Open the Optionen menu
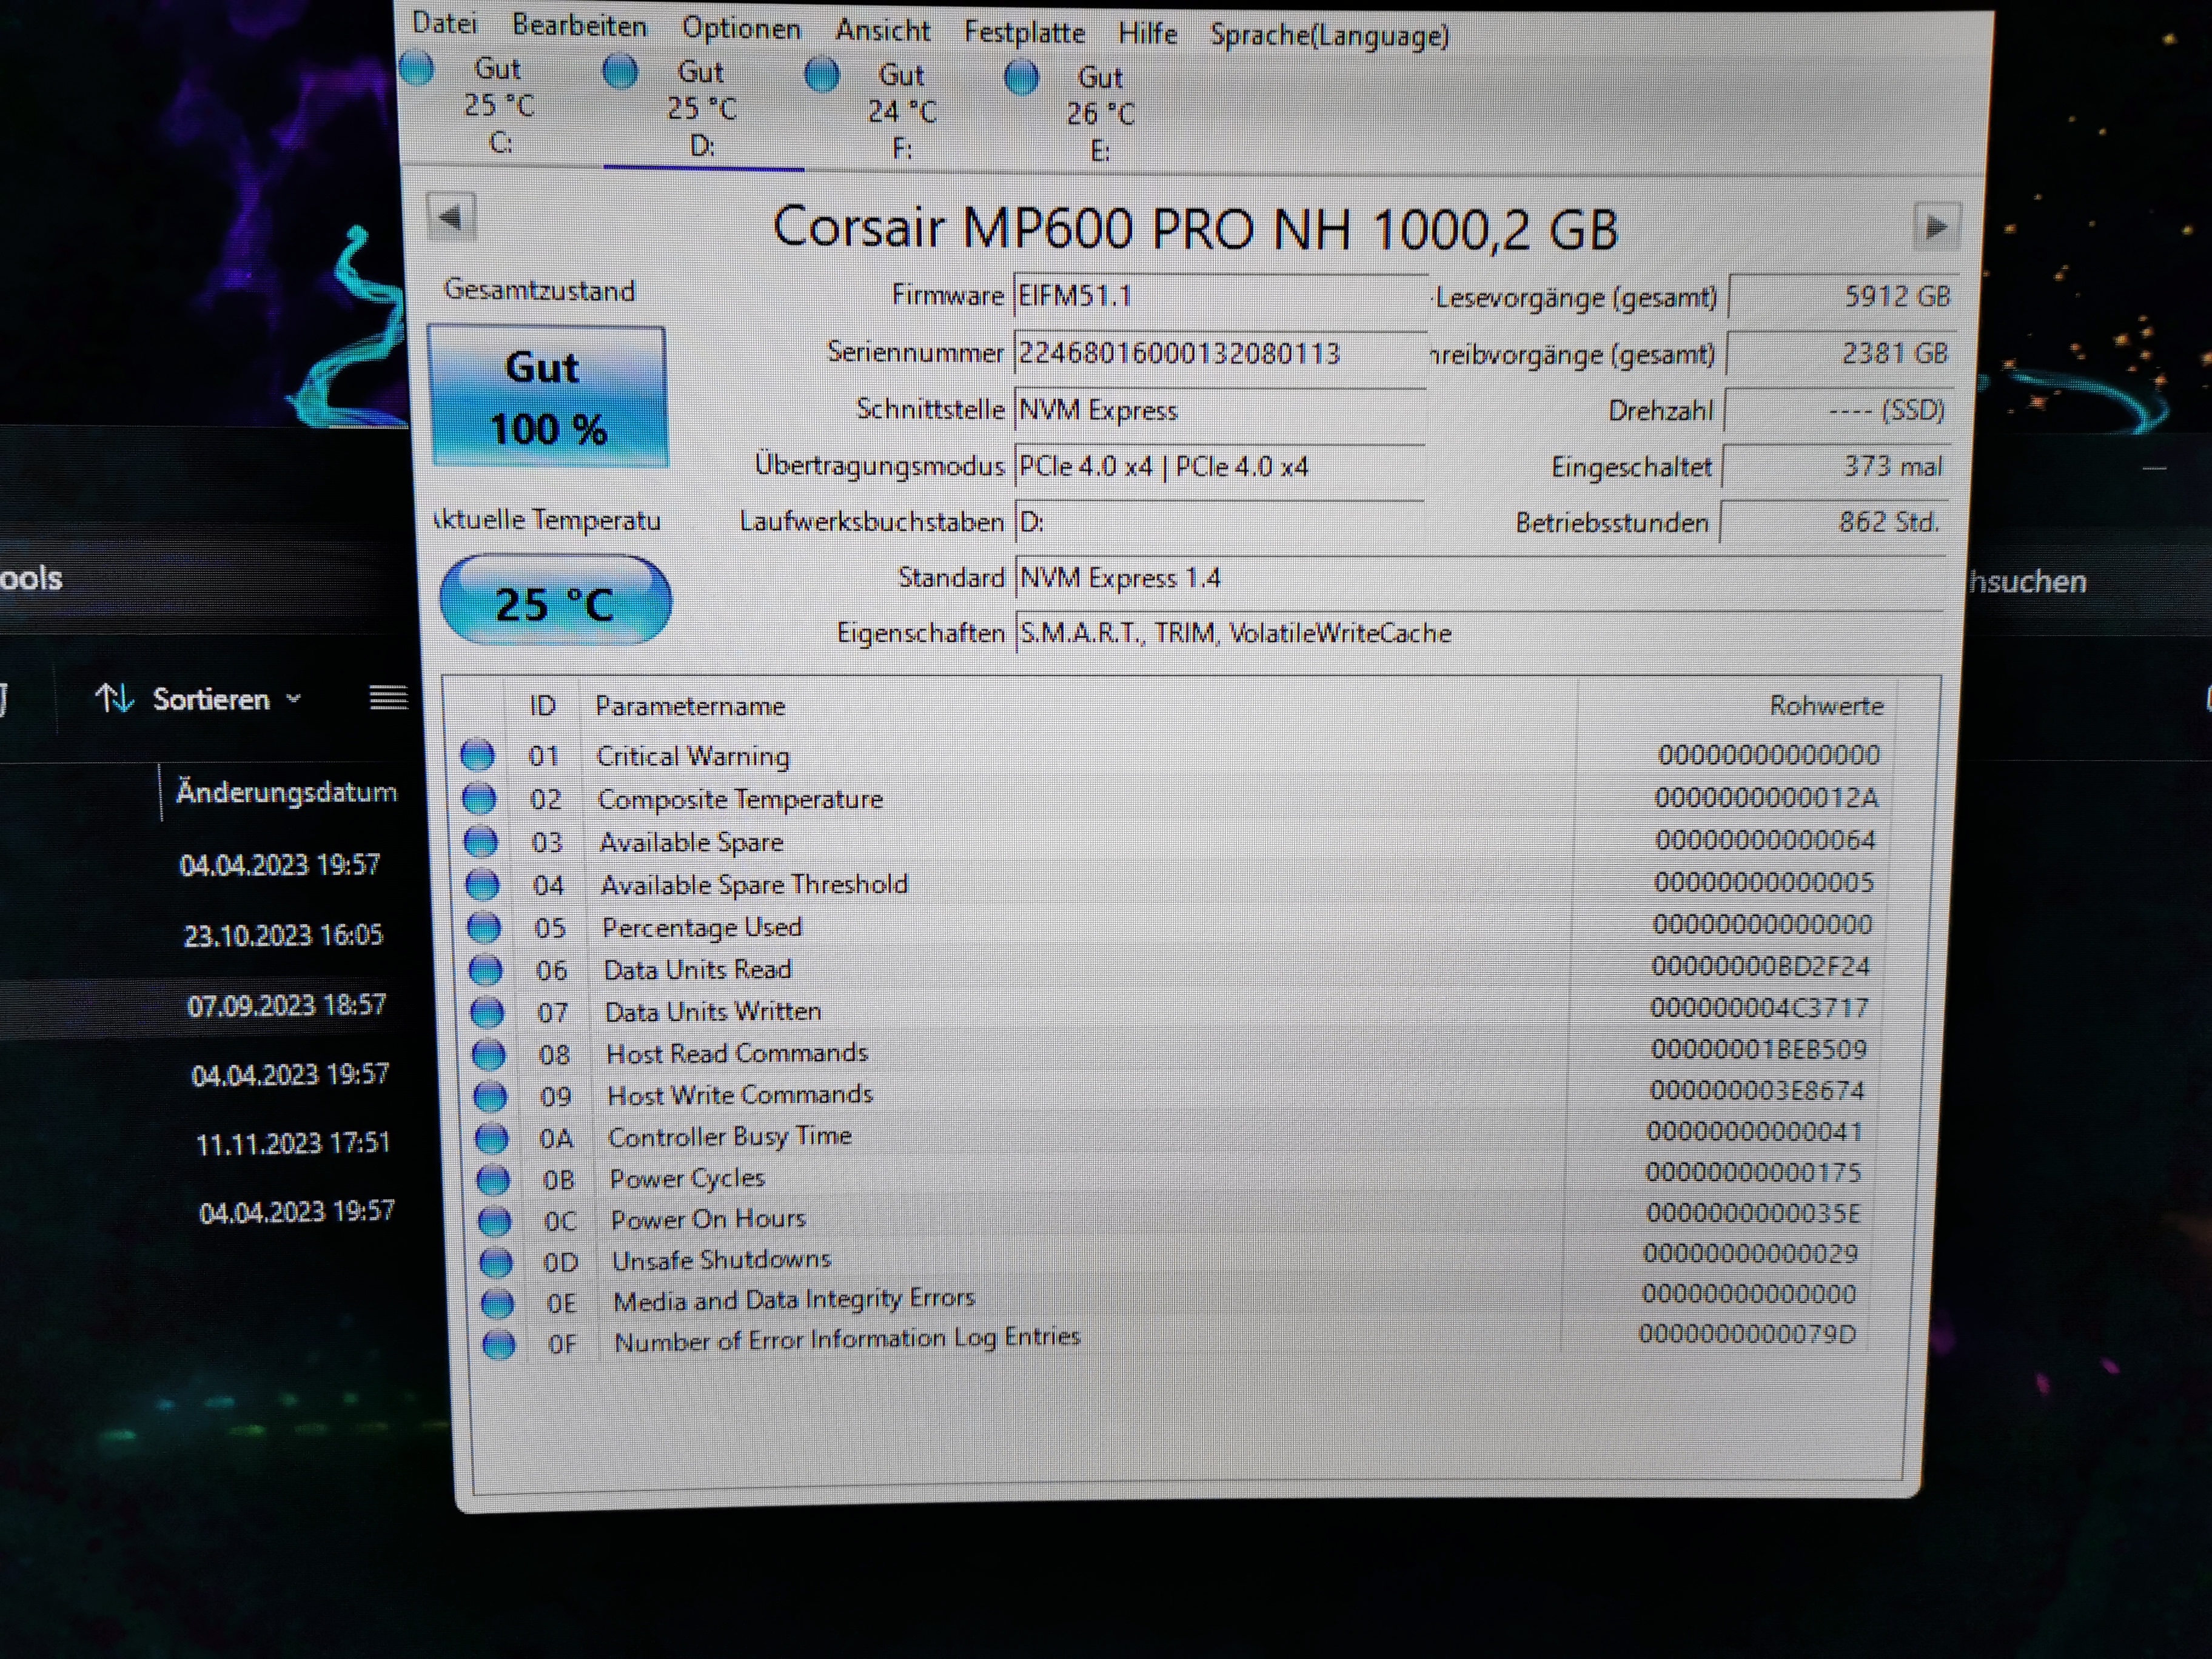This screenshot has height=1659, width=2212. pos(740,28)
